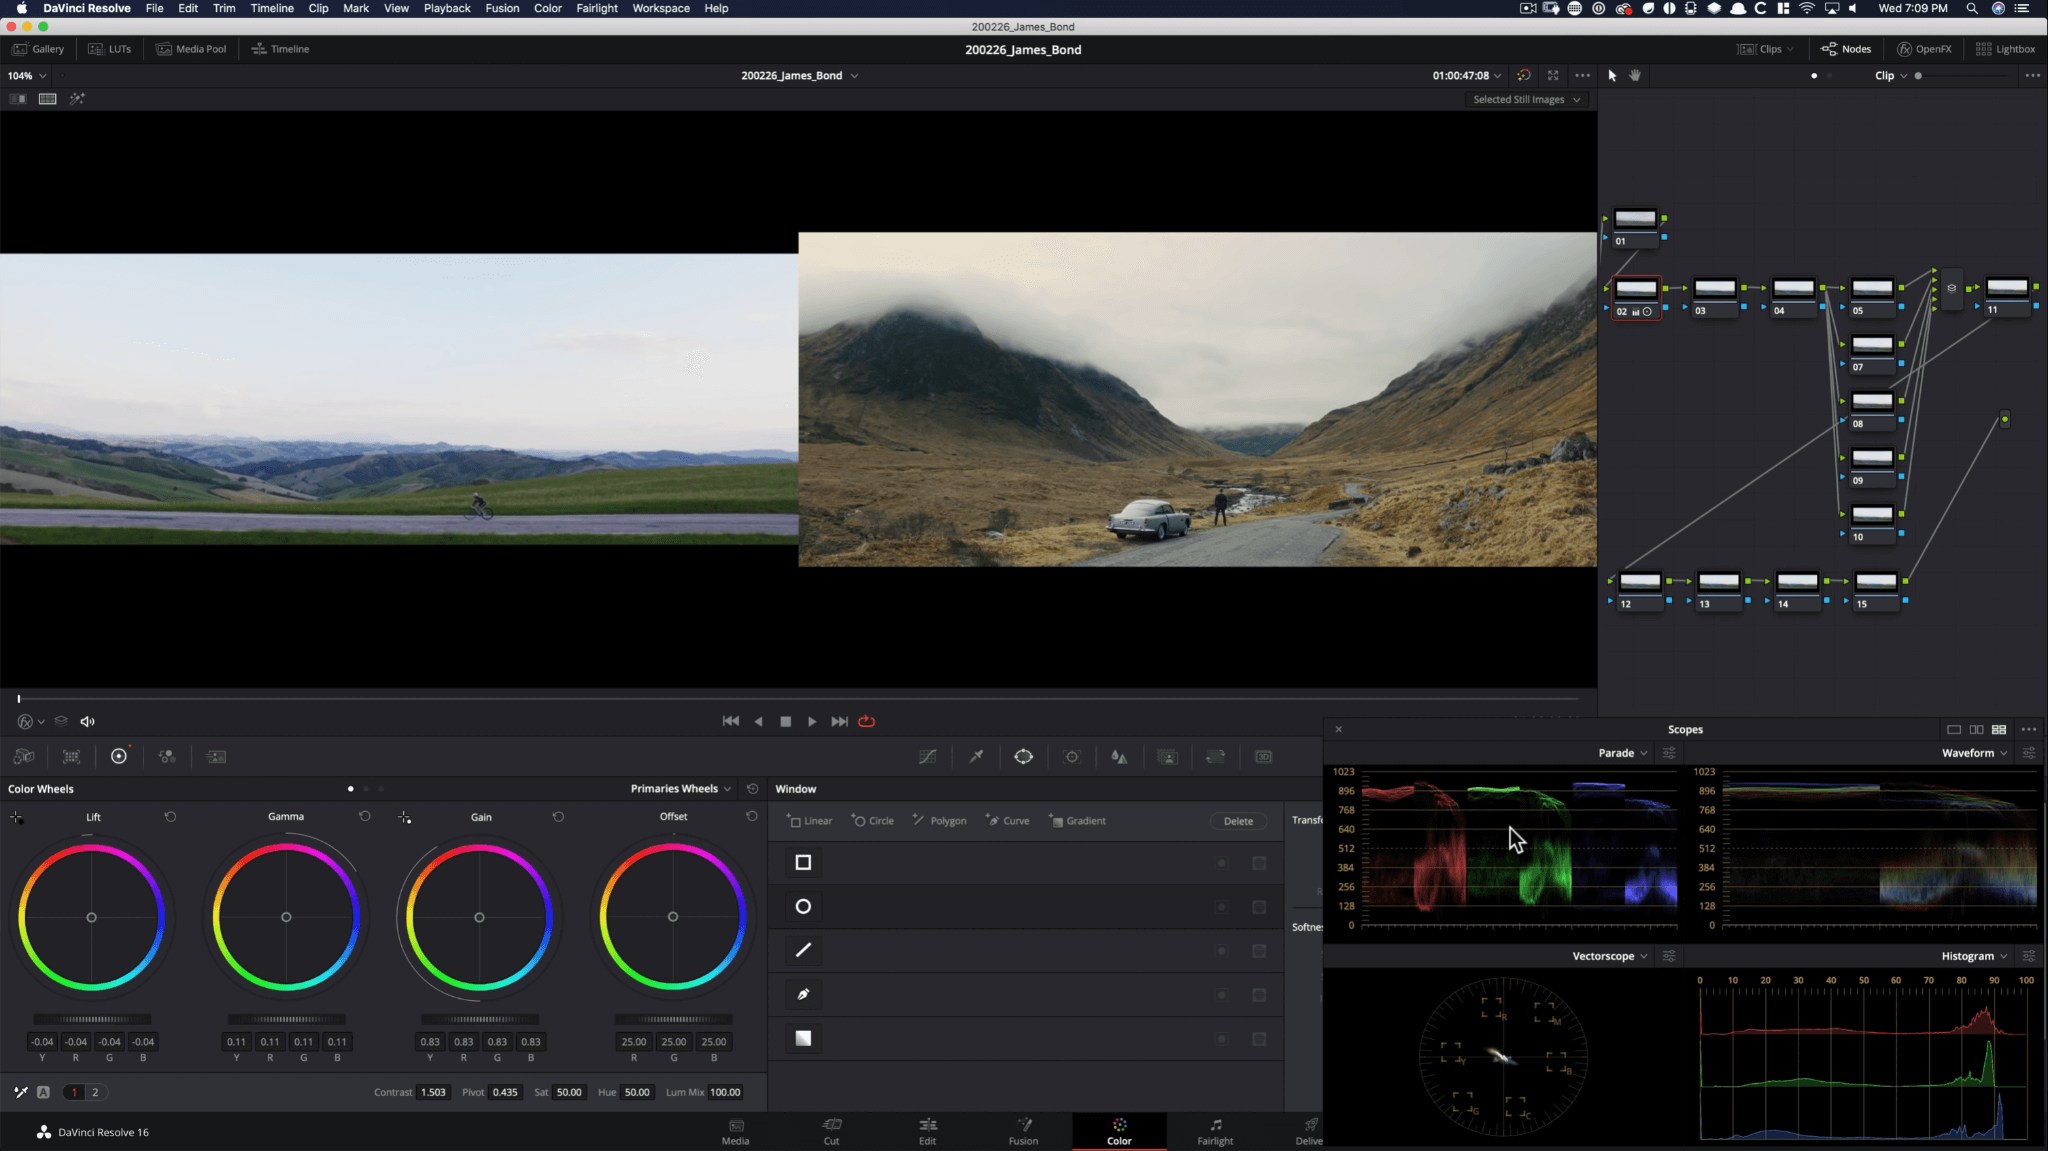The image size is (2048, 1151).
Task: Open the Tracker palette icon
Action: pos(1072,757)
